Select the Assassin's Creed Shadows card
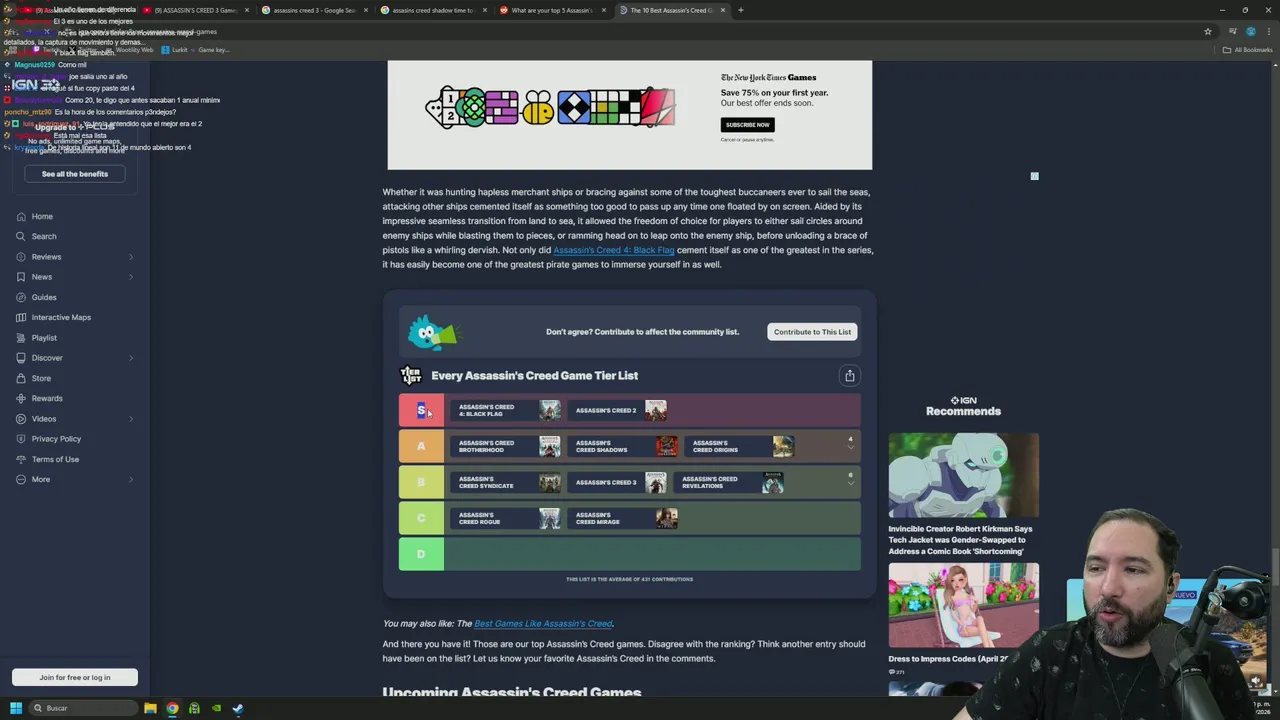This screenshot has height=720, width=1280. 623,446
